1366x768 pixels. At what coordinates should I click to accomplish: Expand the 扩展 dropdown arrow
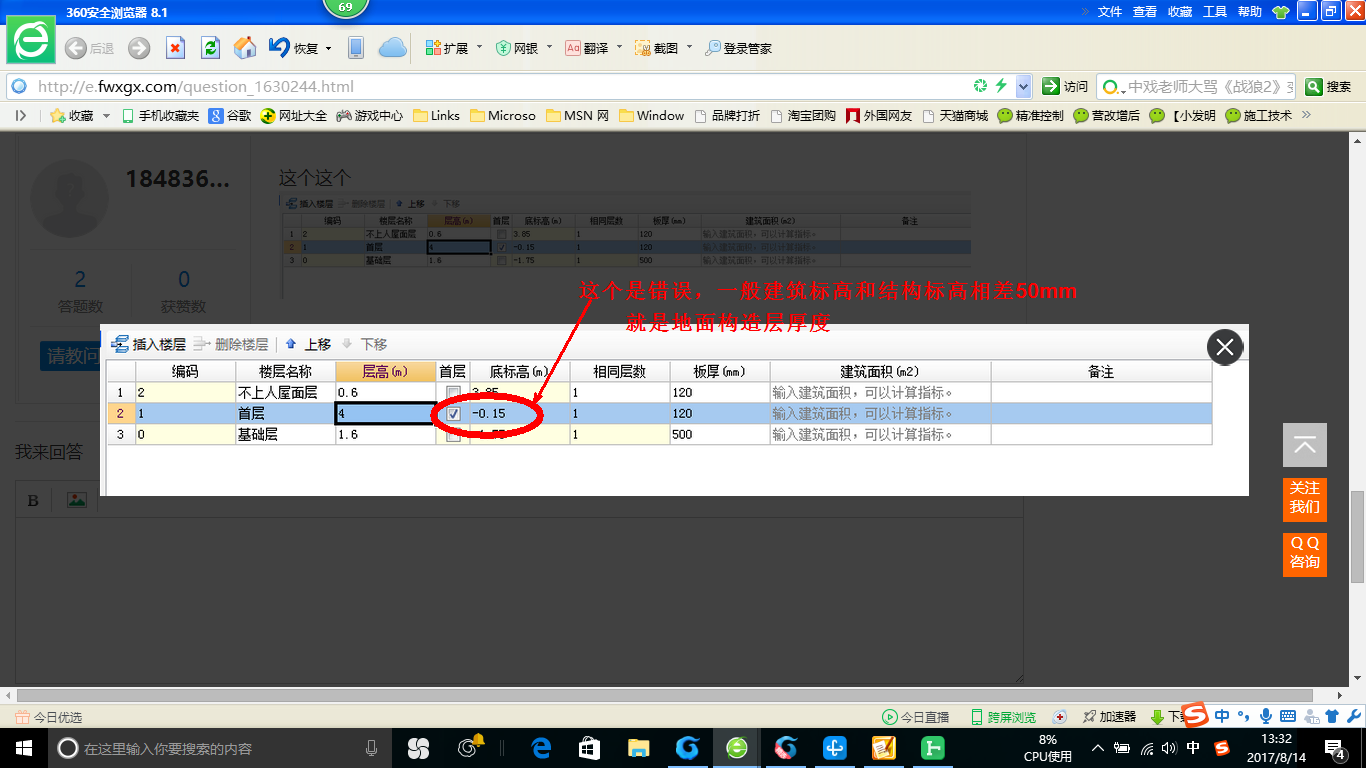479,48
